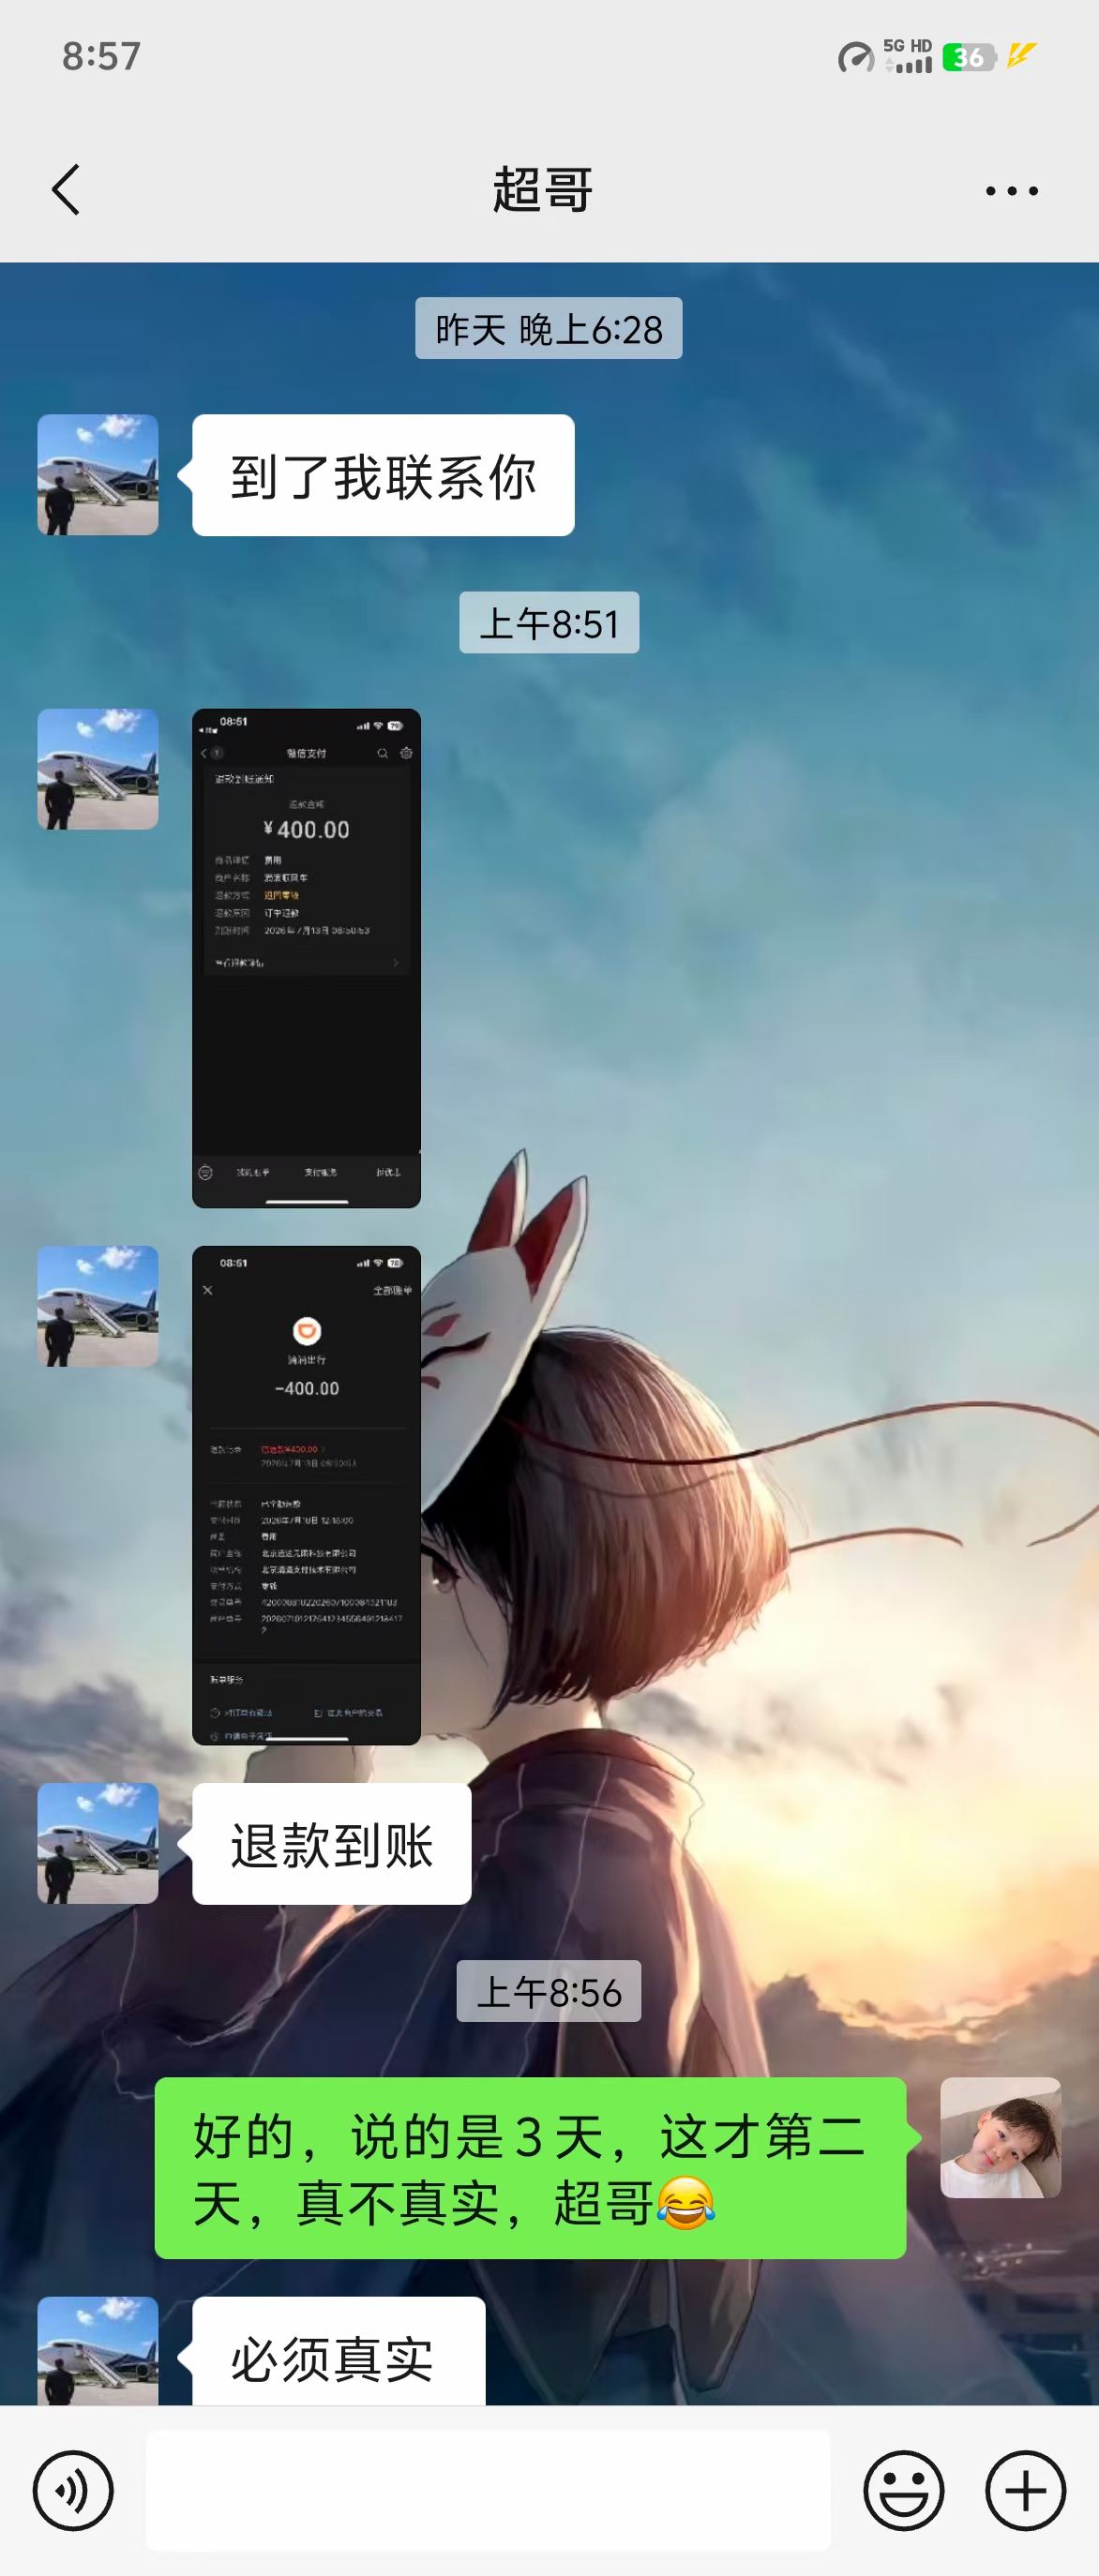Open the emoji picker smiley icon
Viewport: 1099px width, 2576px height.
tap(904, 2490)
